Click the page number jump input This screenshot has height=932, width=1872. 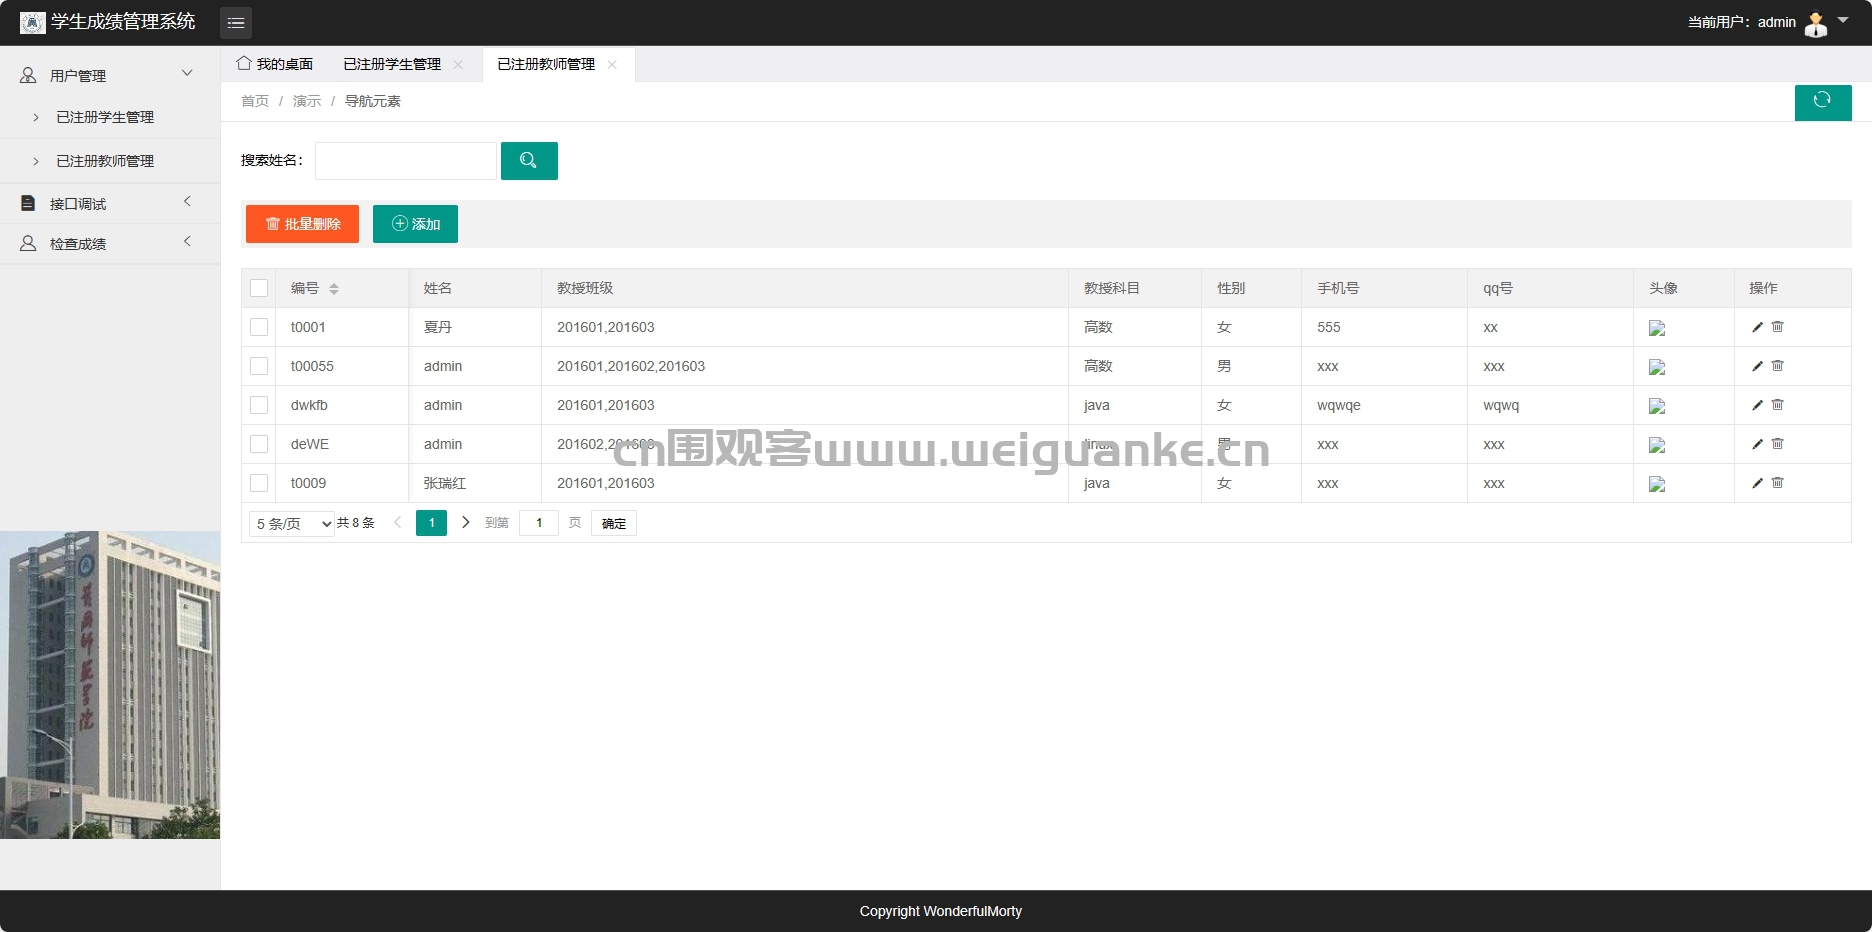(539, 523)
